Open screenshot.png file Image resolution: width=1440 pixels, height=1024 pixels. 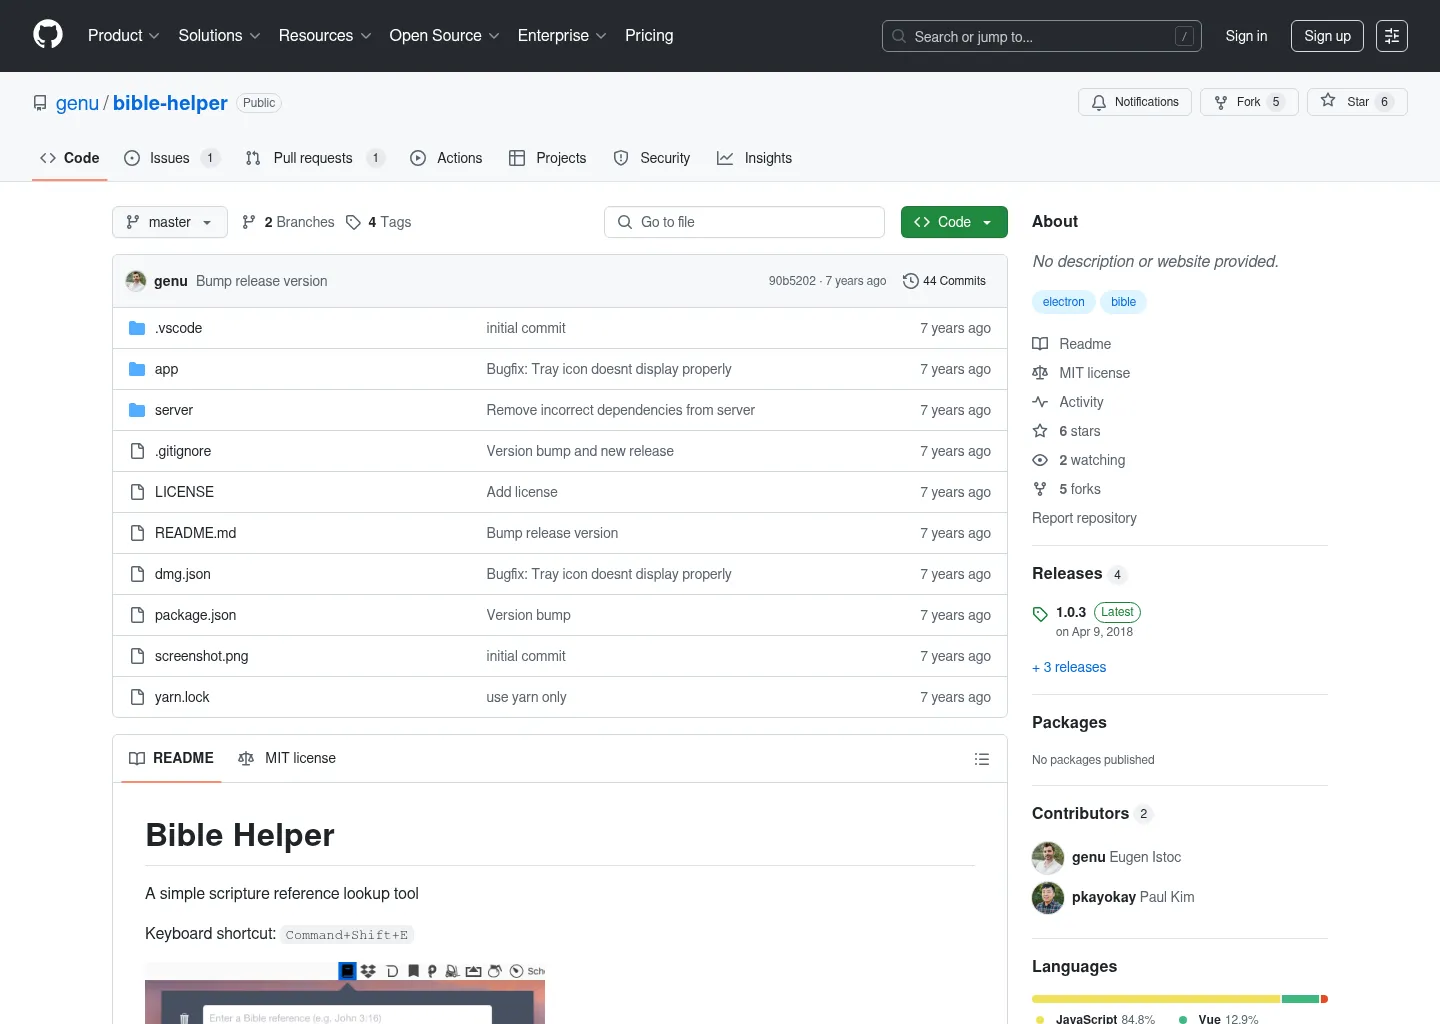tap(201, 656)
